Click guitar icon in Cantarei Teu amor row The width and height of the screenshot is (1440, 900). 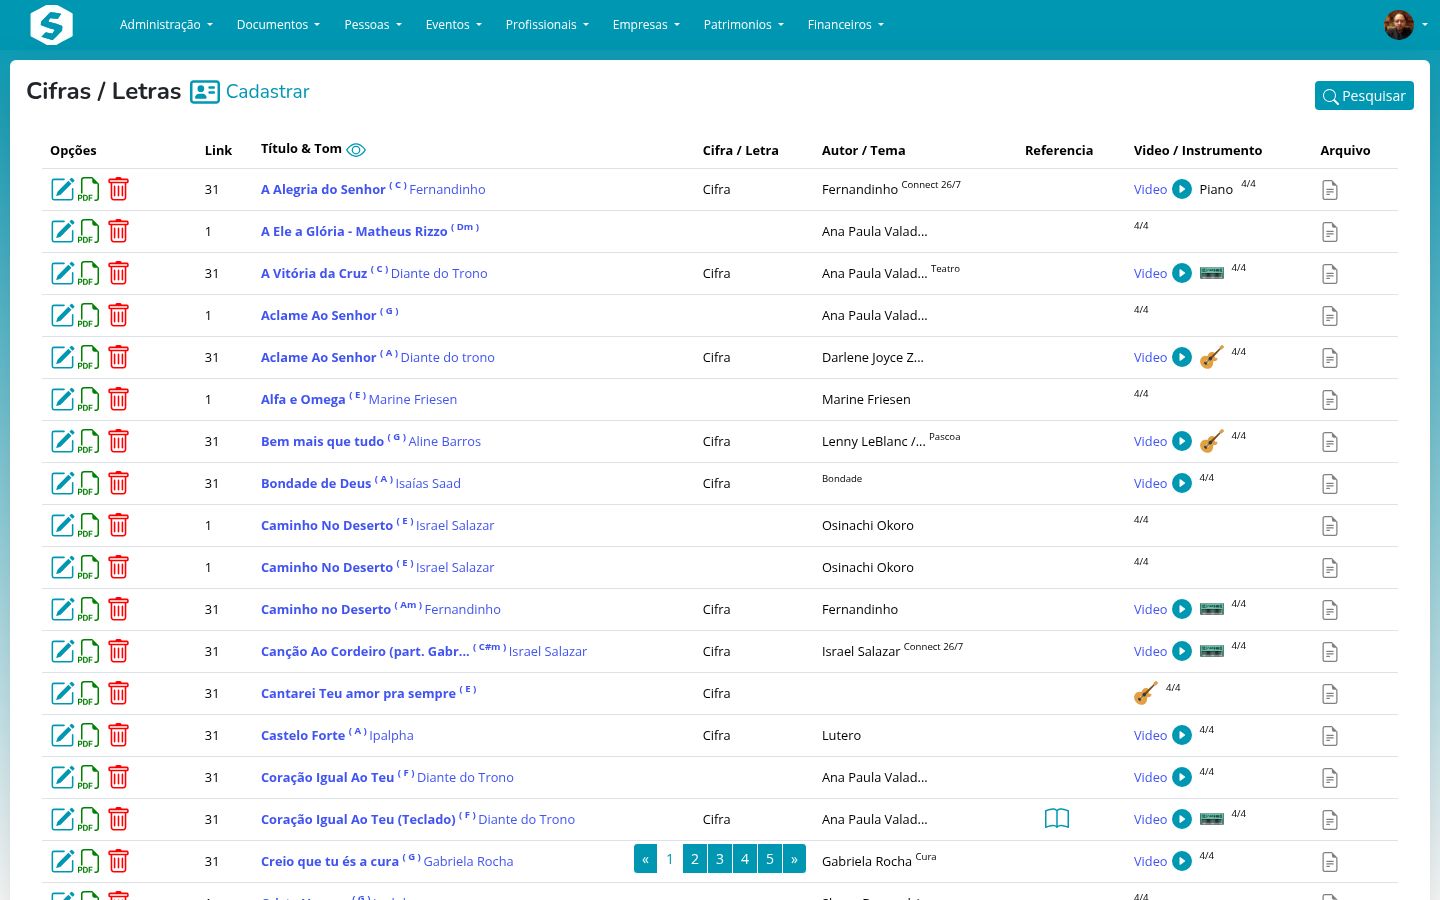pyautogui.click(x=1146, y=693)
